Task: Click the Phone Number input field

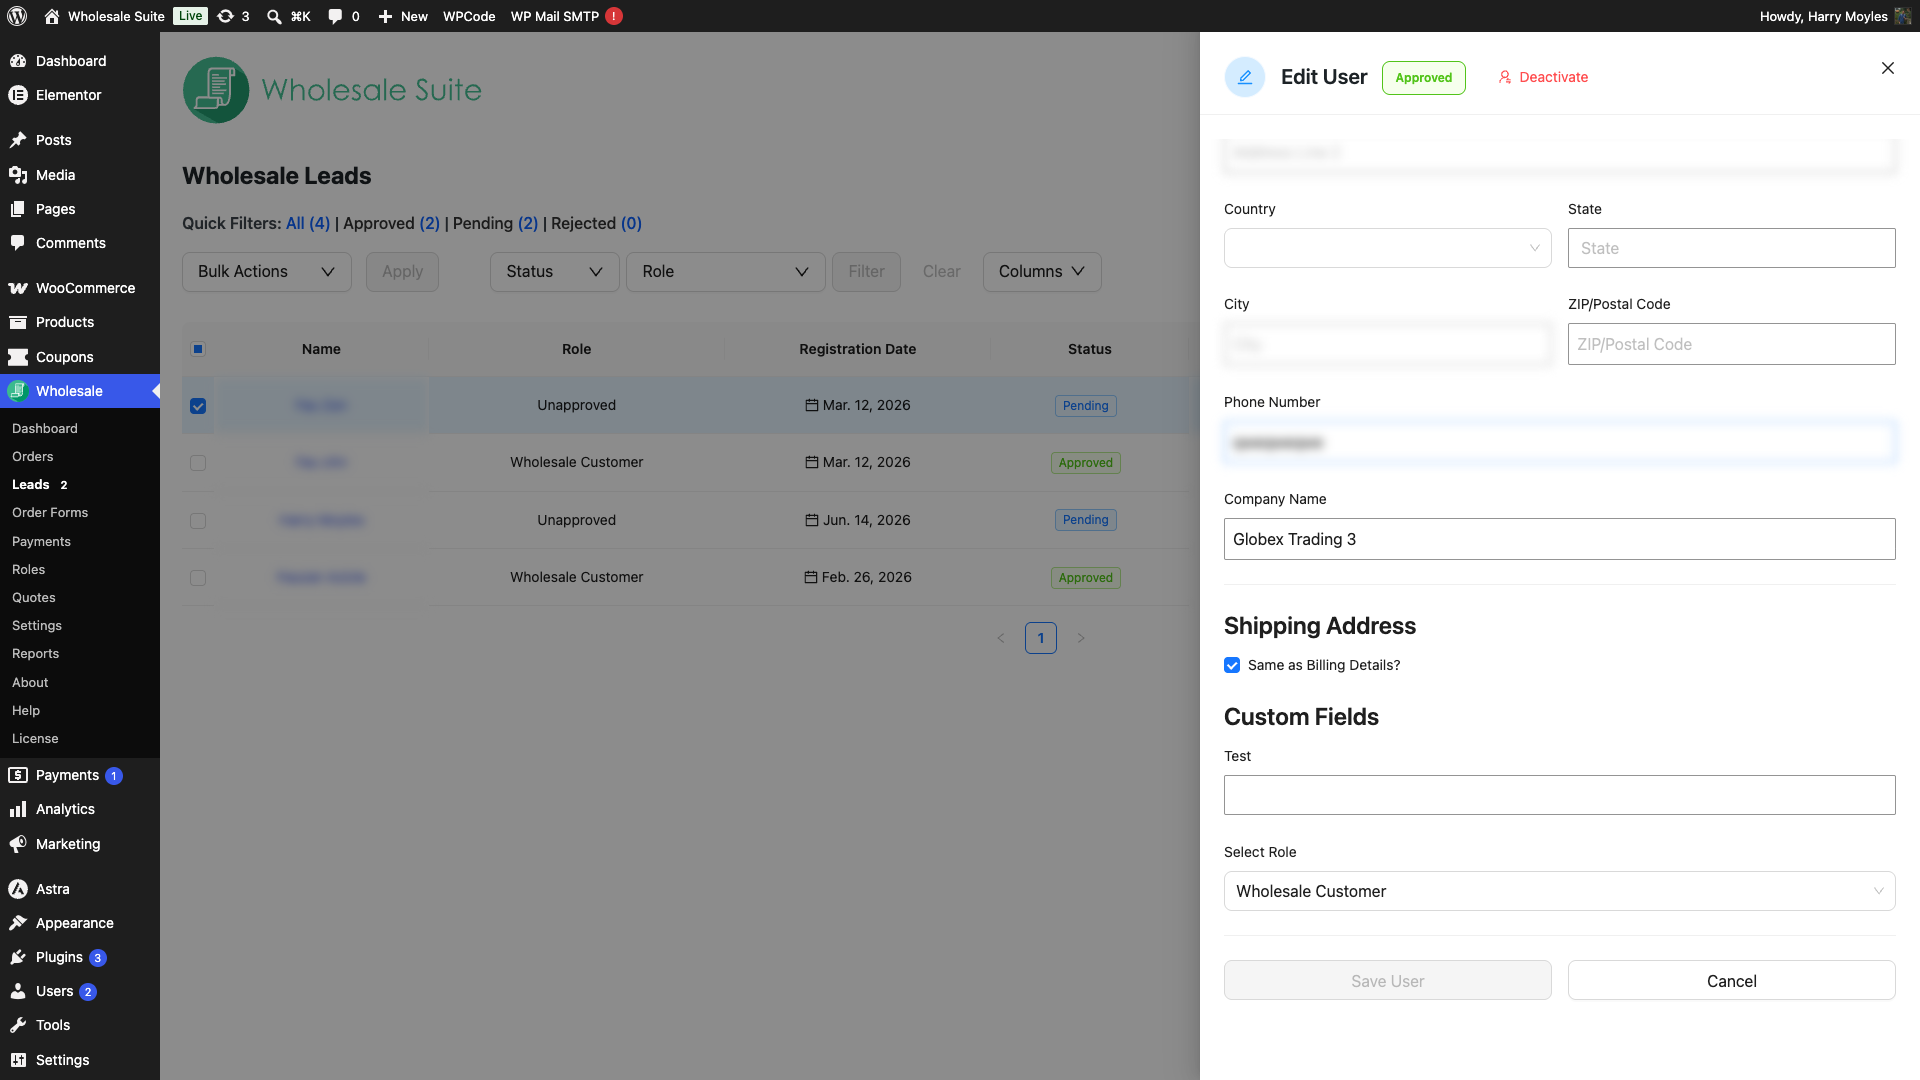Action: (1560, 442)
